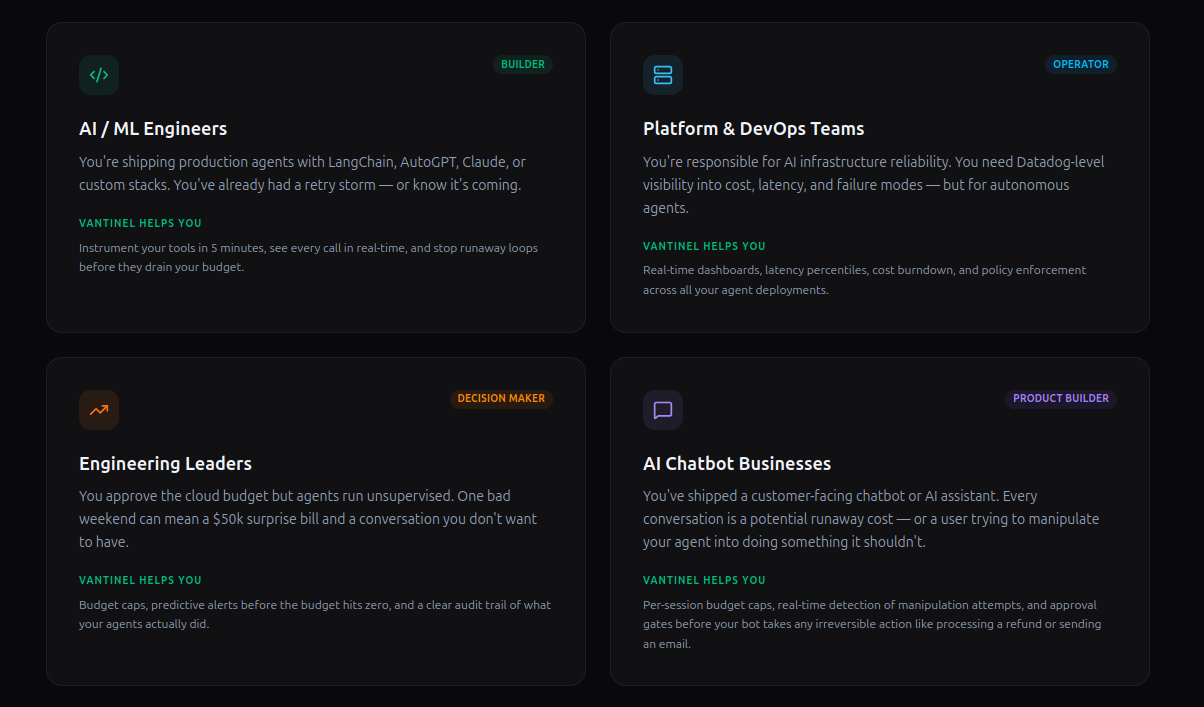1204x707 pixels.
Task: Select the Platform & DevOps Teams heading
Action: tap(753, 129)
